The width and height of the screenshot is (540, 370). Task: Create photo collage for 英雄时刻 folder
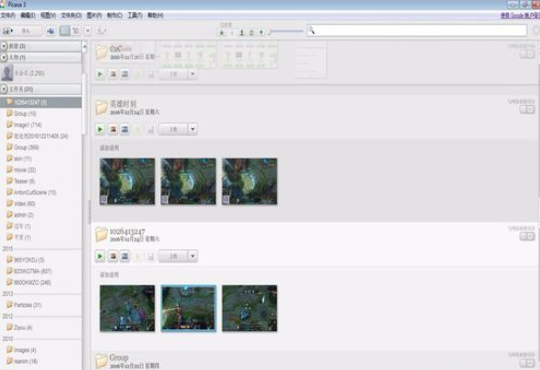113,129
